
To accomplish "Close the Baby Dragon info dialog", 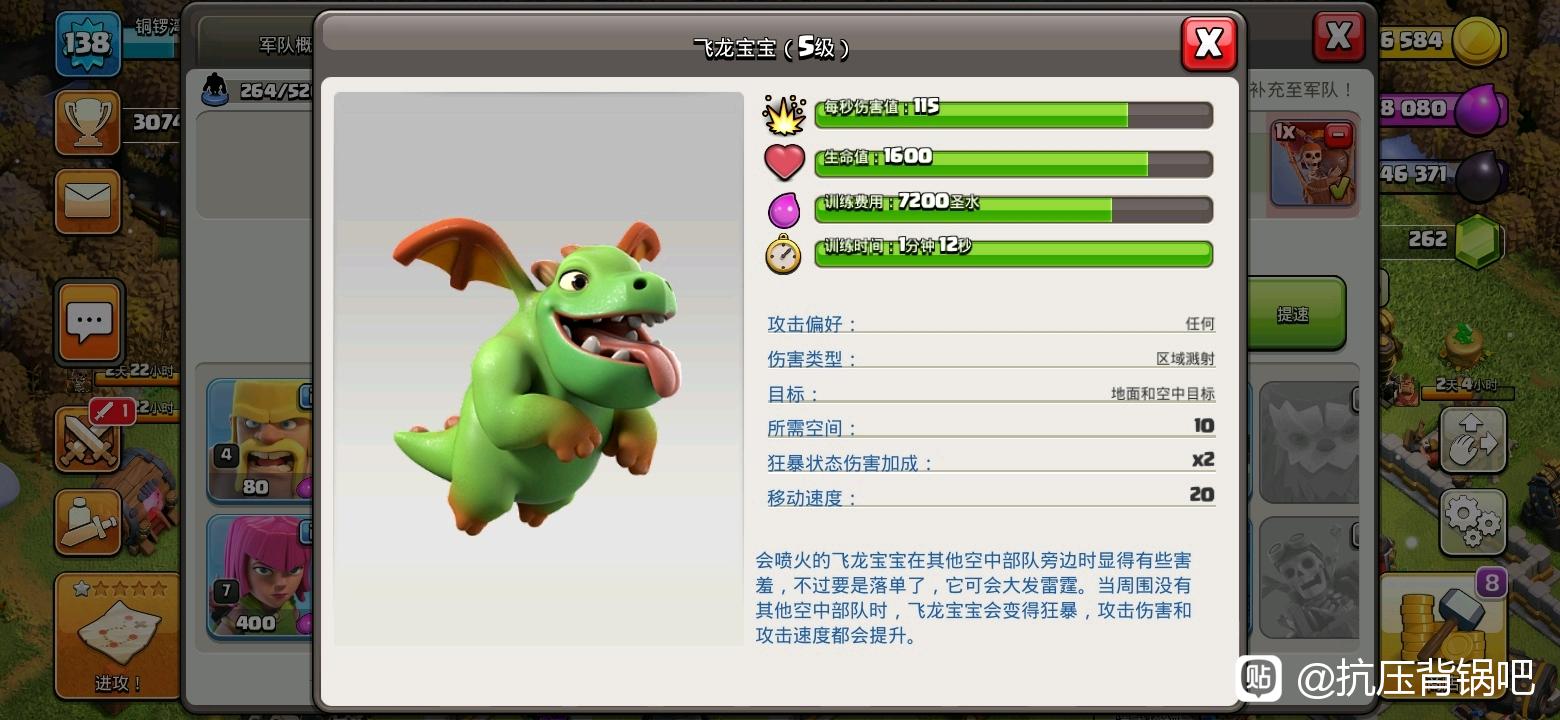I will click(1209, 43).
